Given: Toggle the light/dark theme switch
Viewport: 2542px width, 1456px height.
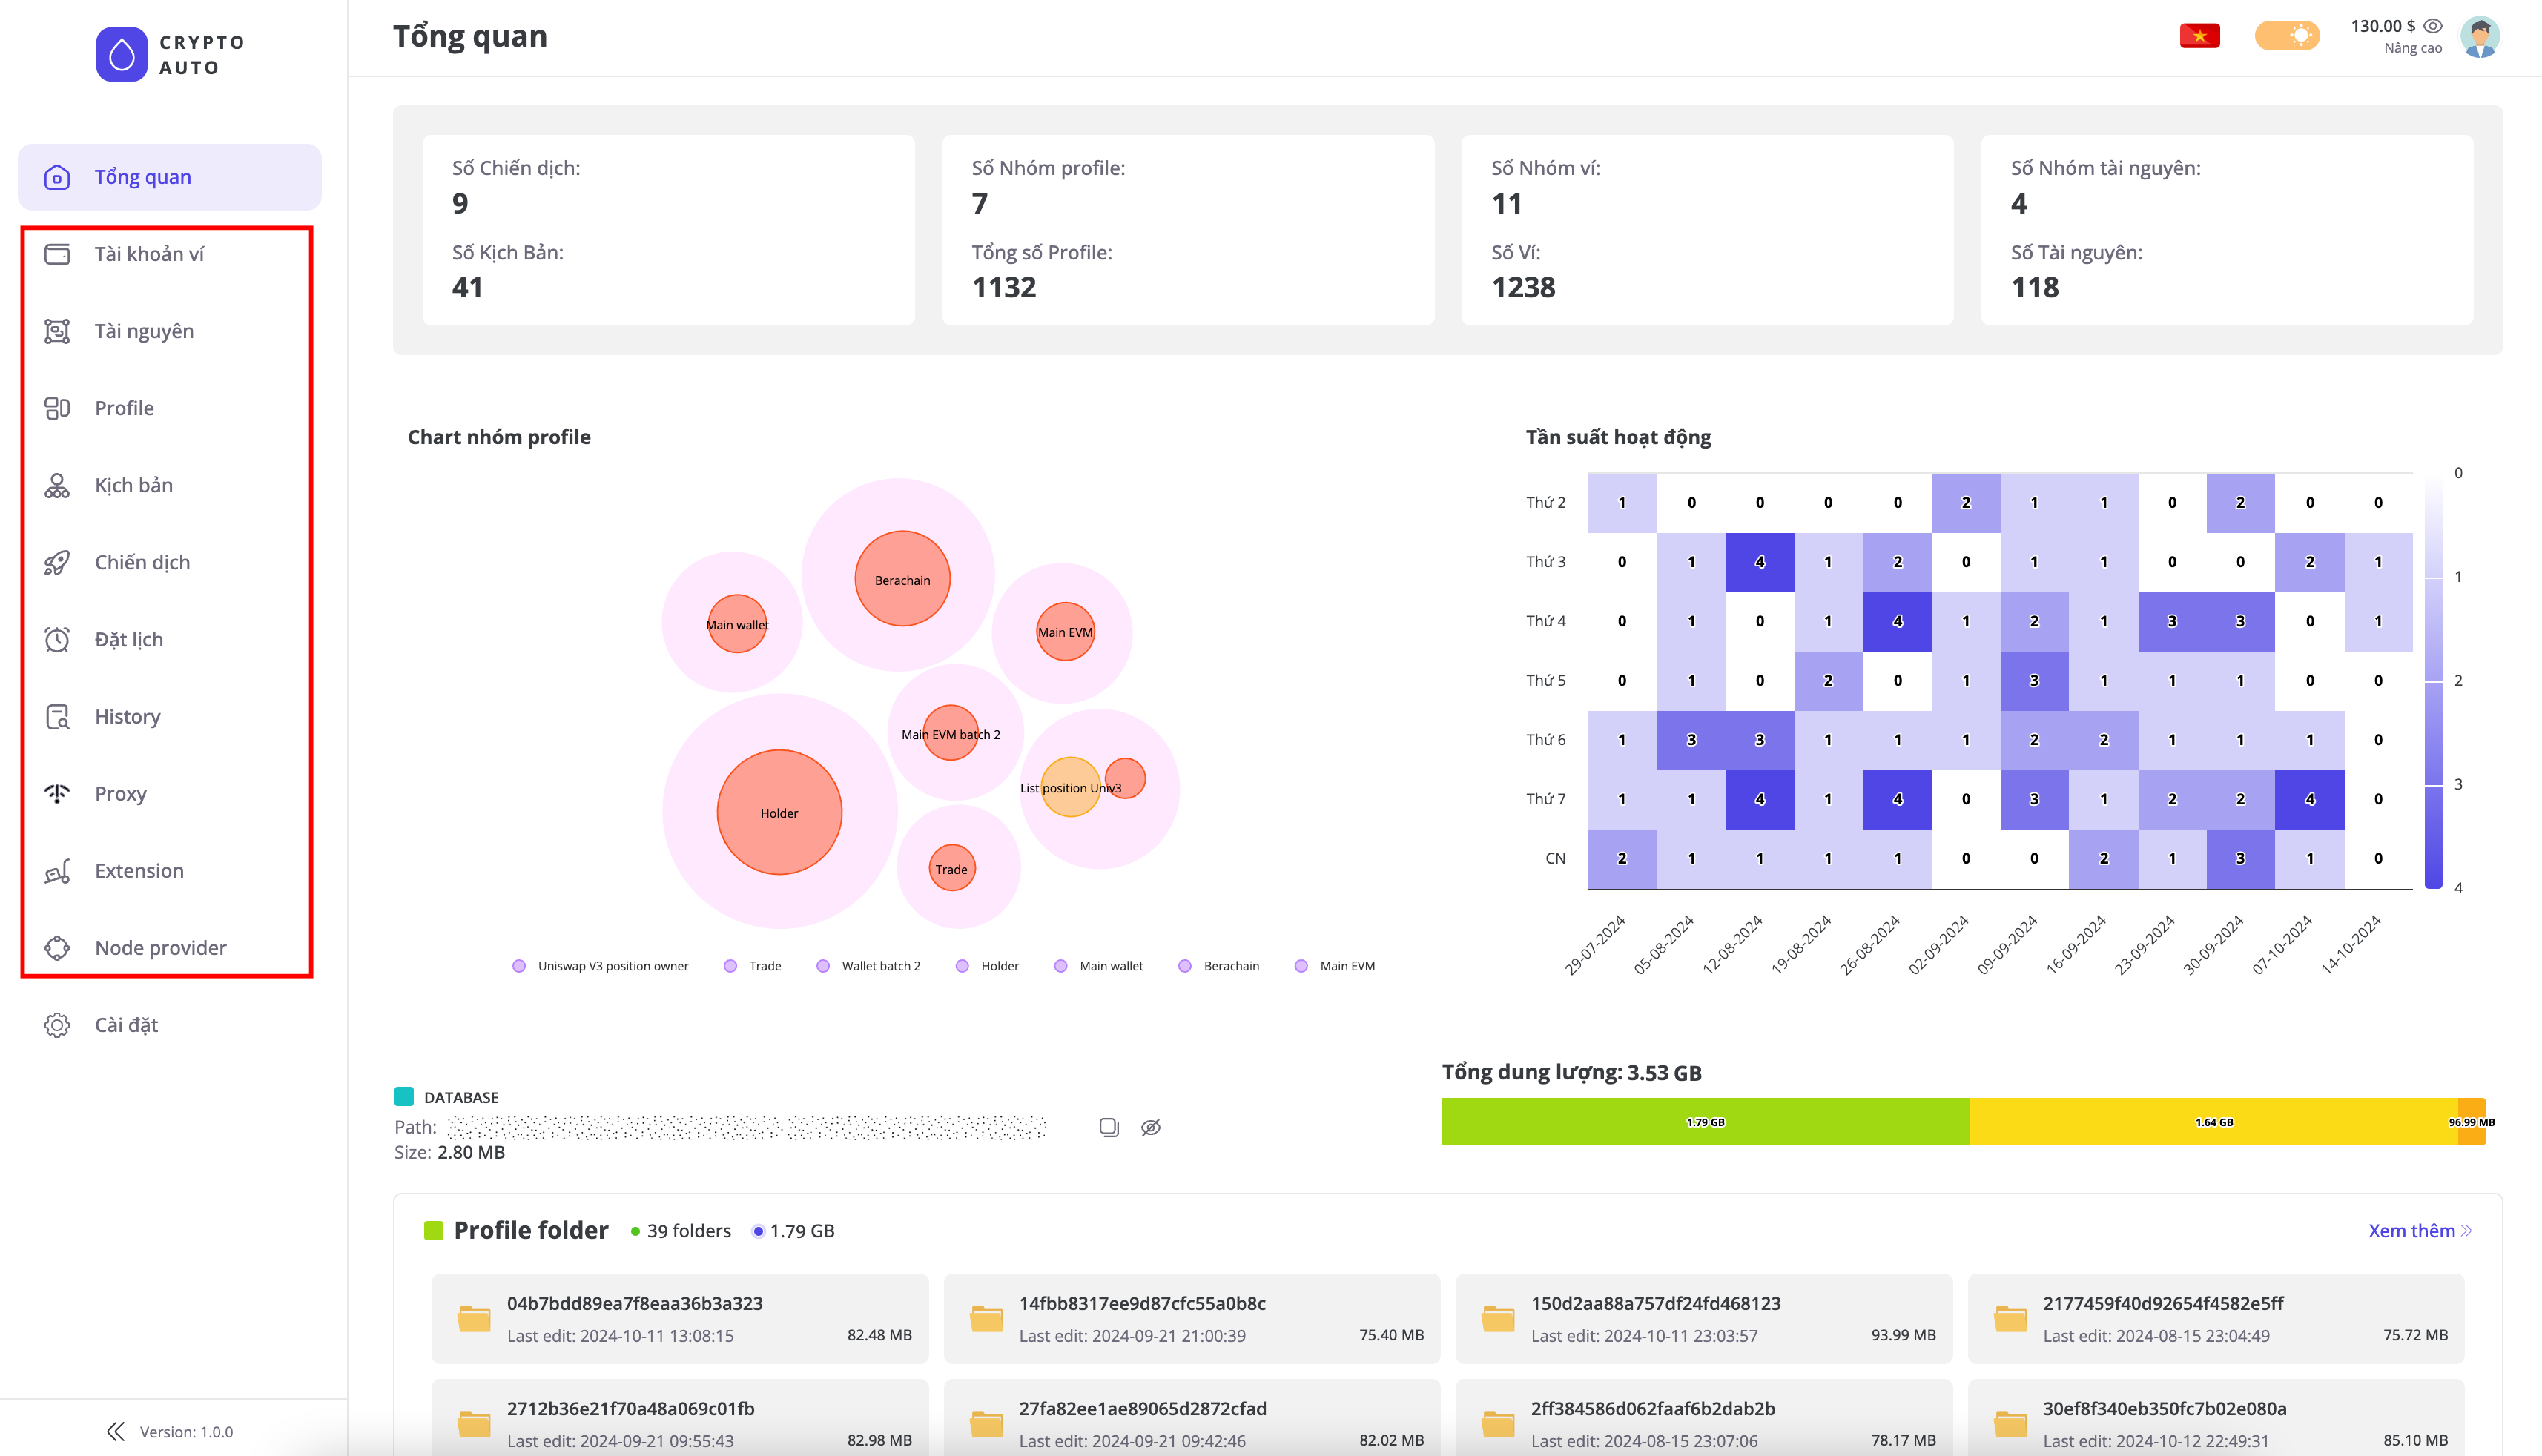Looking at the screenshot, I should tap(2286, 36).
